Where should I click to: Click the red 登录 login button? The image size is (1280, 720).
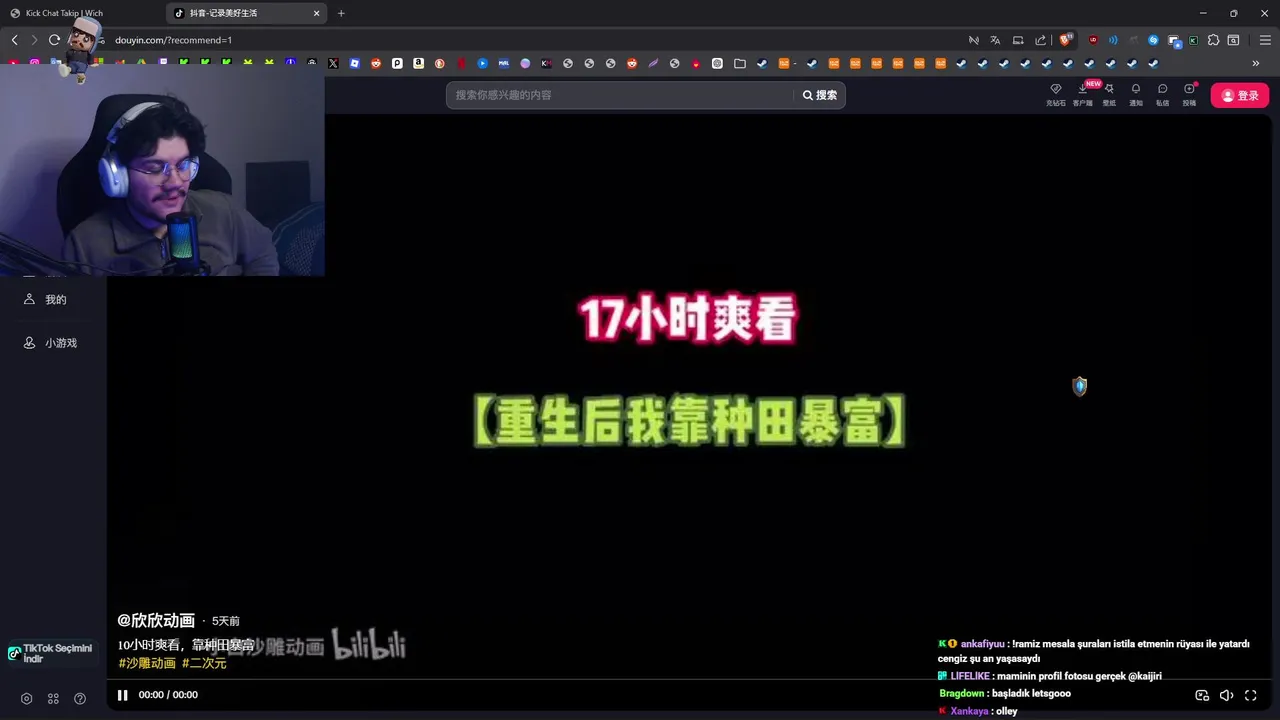(x=1240, y=95)
